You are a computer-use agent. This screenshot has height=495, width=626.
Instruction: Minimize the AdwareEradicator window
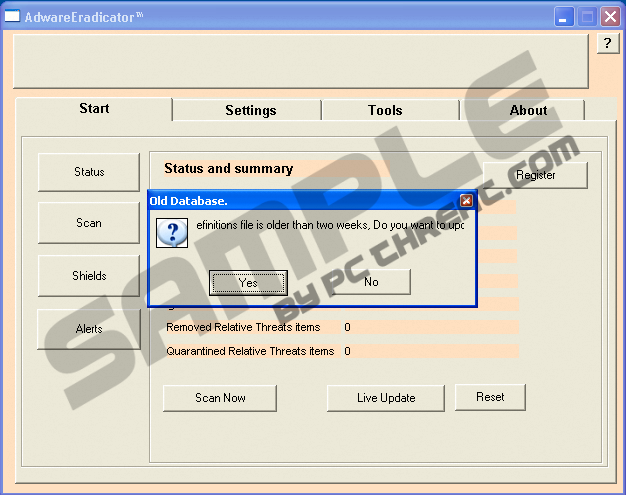click(563, 17)
